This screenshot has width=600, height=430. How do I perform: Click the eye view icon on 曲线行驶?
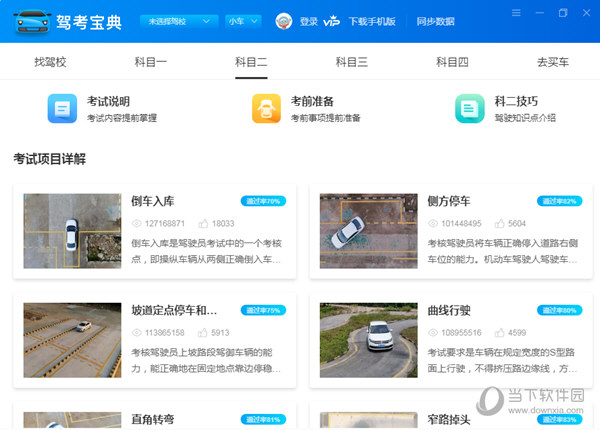(433, 333)
